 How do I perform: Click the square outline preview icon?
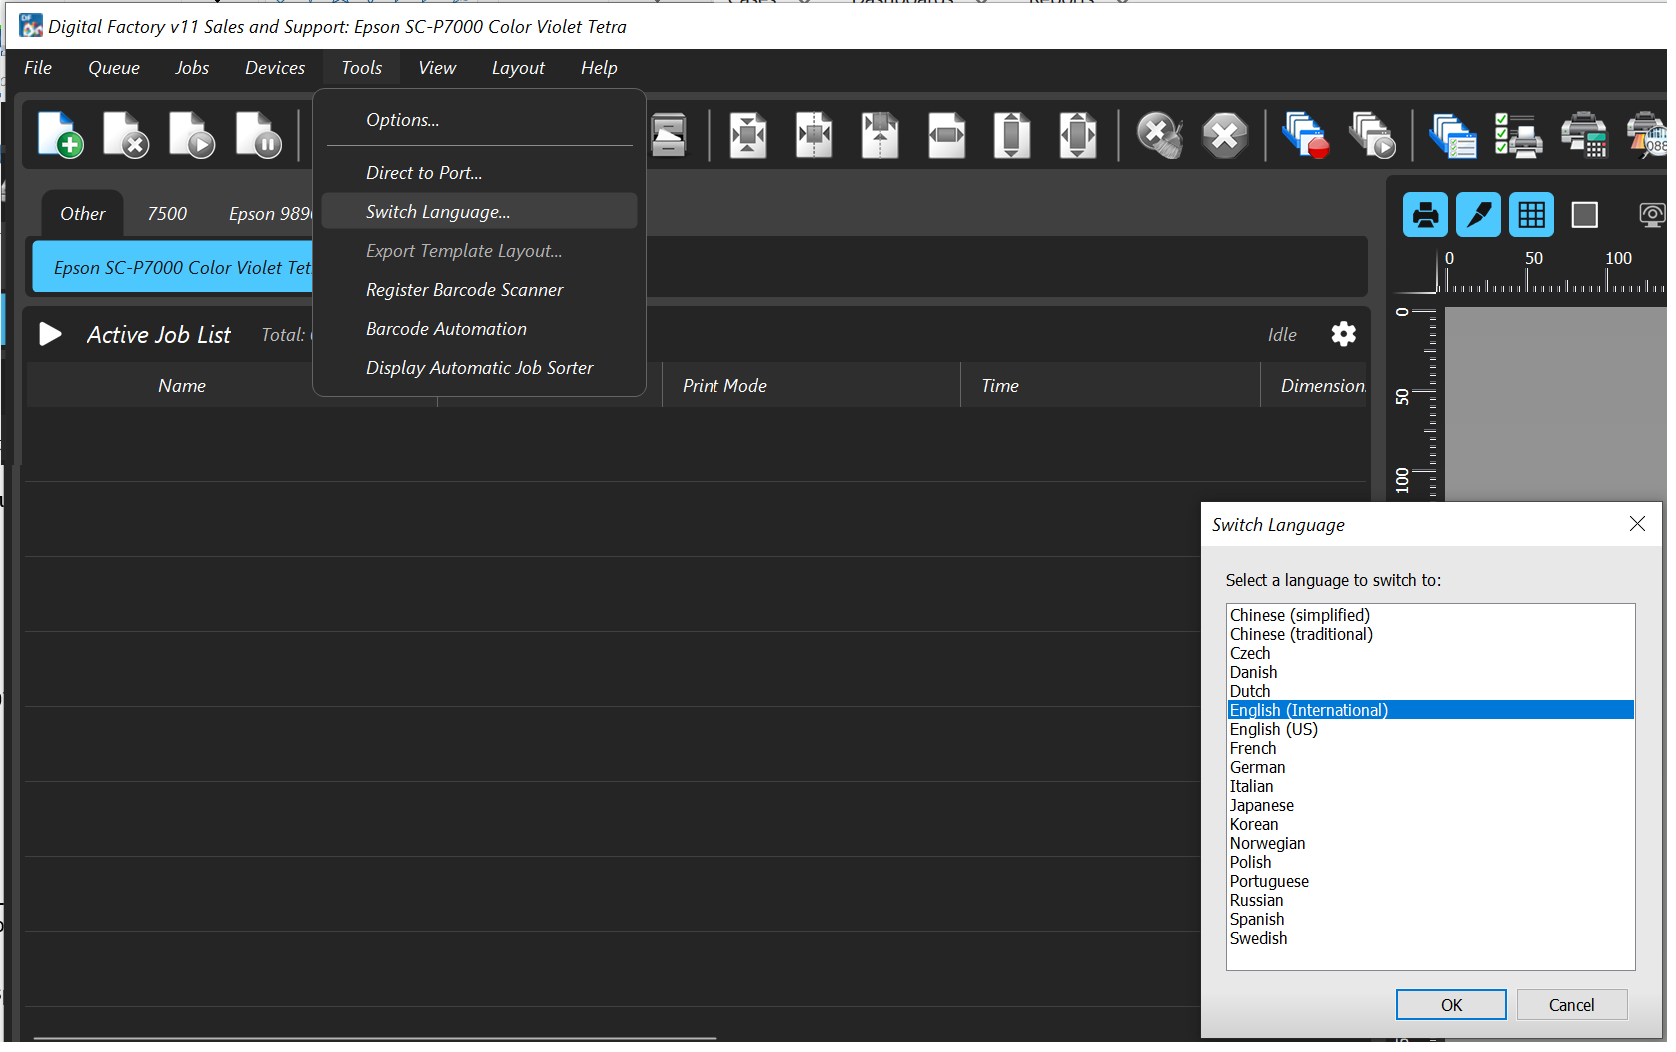(x=1584, y=215)
